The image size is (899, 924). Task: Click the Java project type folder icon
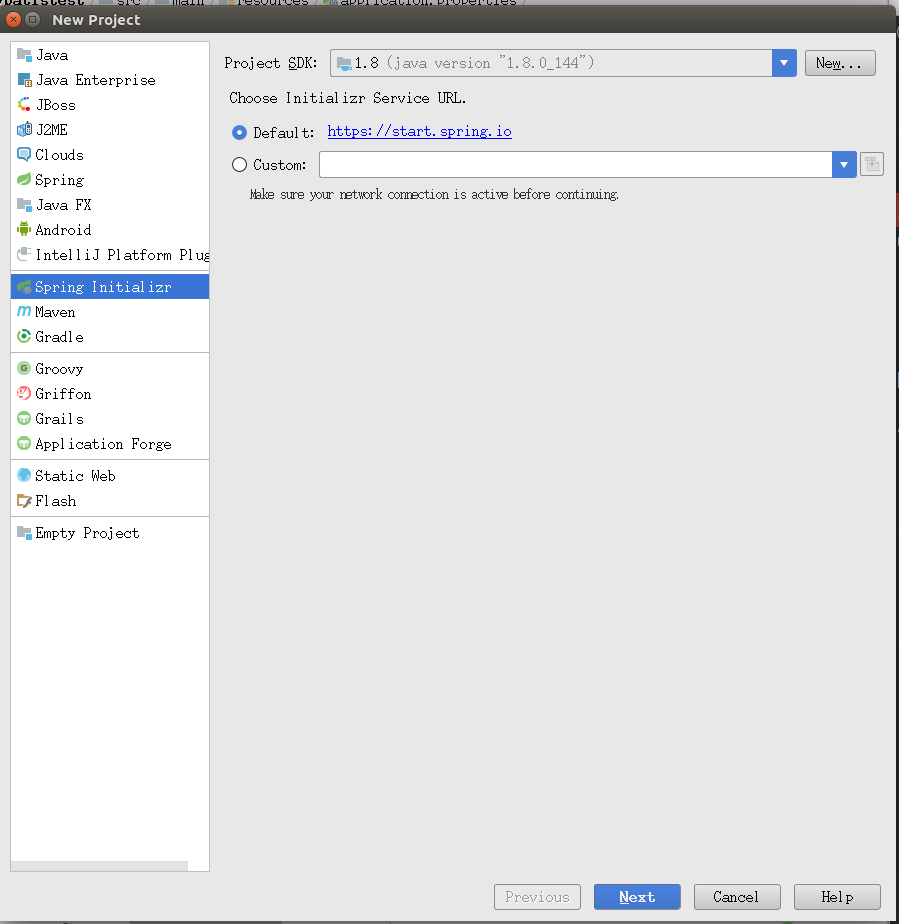(x=24, y=55)
